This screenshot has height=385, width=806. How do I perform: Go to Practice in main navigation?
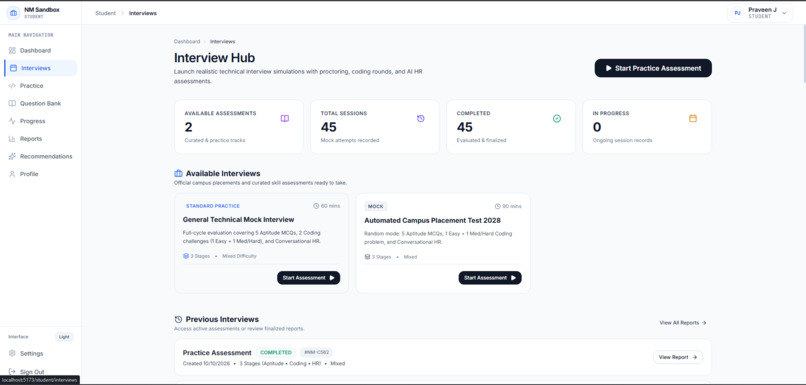point(41,86)
